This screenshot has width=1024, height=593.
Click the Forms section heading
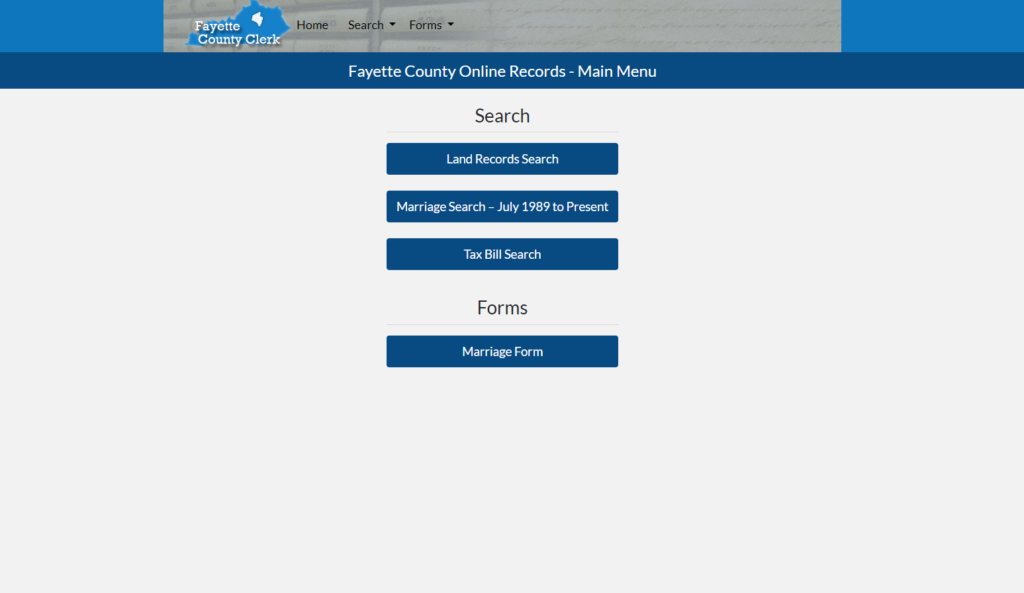point(502,308)
